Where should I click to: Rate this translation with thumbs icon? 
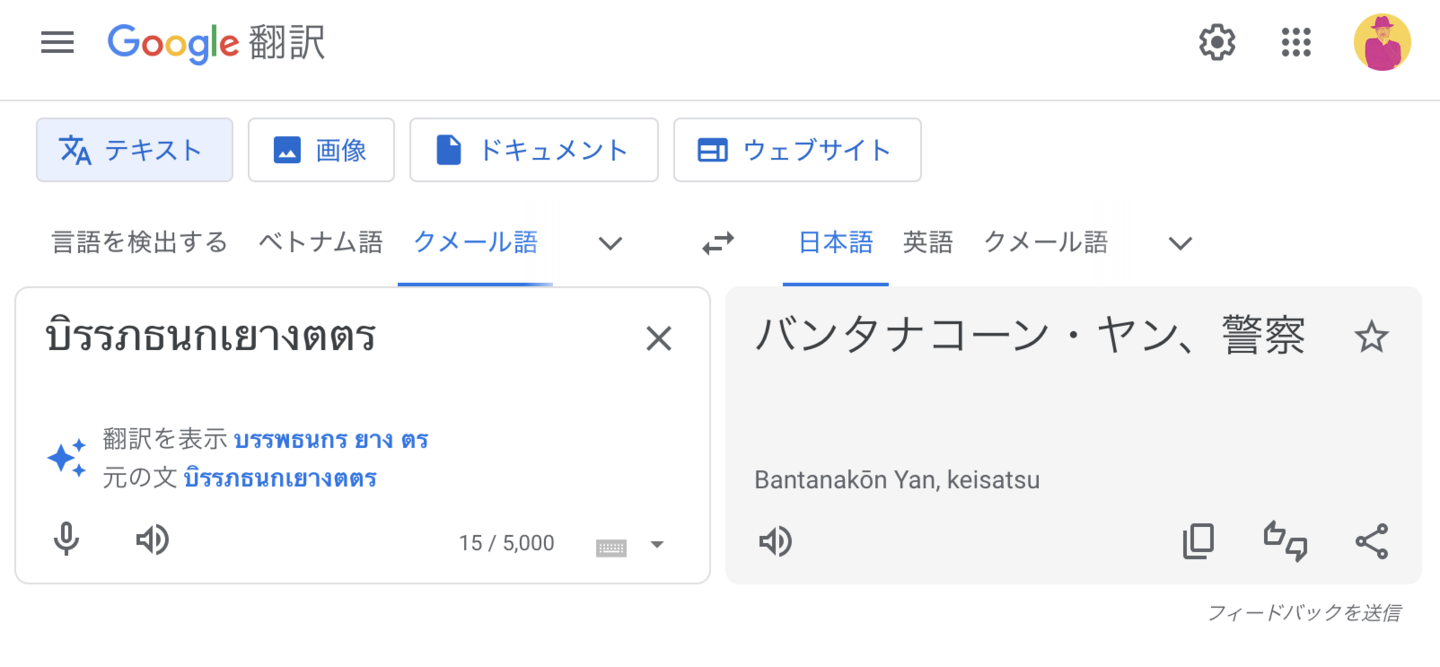[x=1285, y=542]
